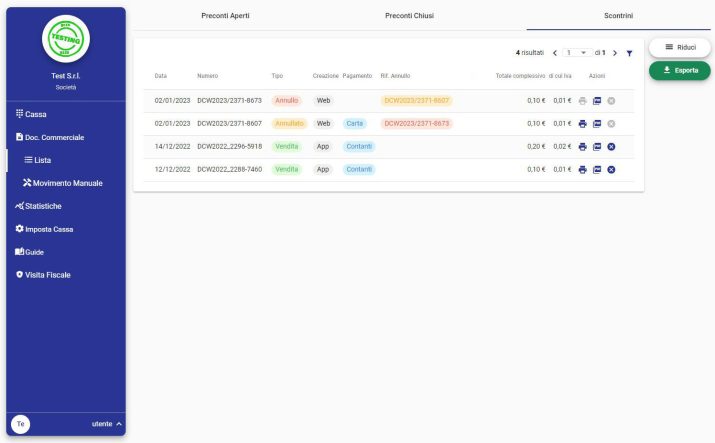Screen dimensions: 715x443
Task: Click the Esporta button
Action: [680, 70]
